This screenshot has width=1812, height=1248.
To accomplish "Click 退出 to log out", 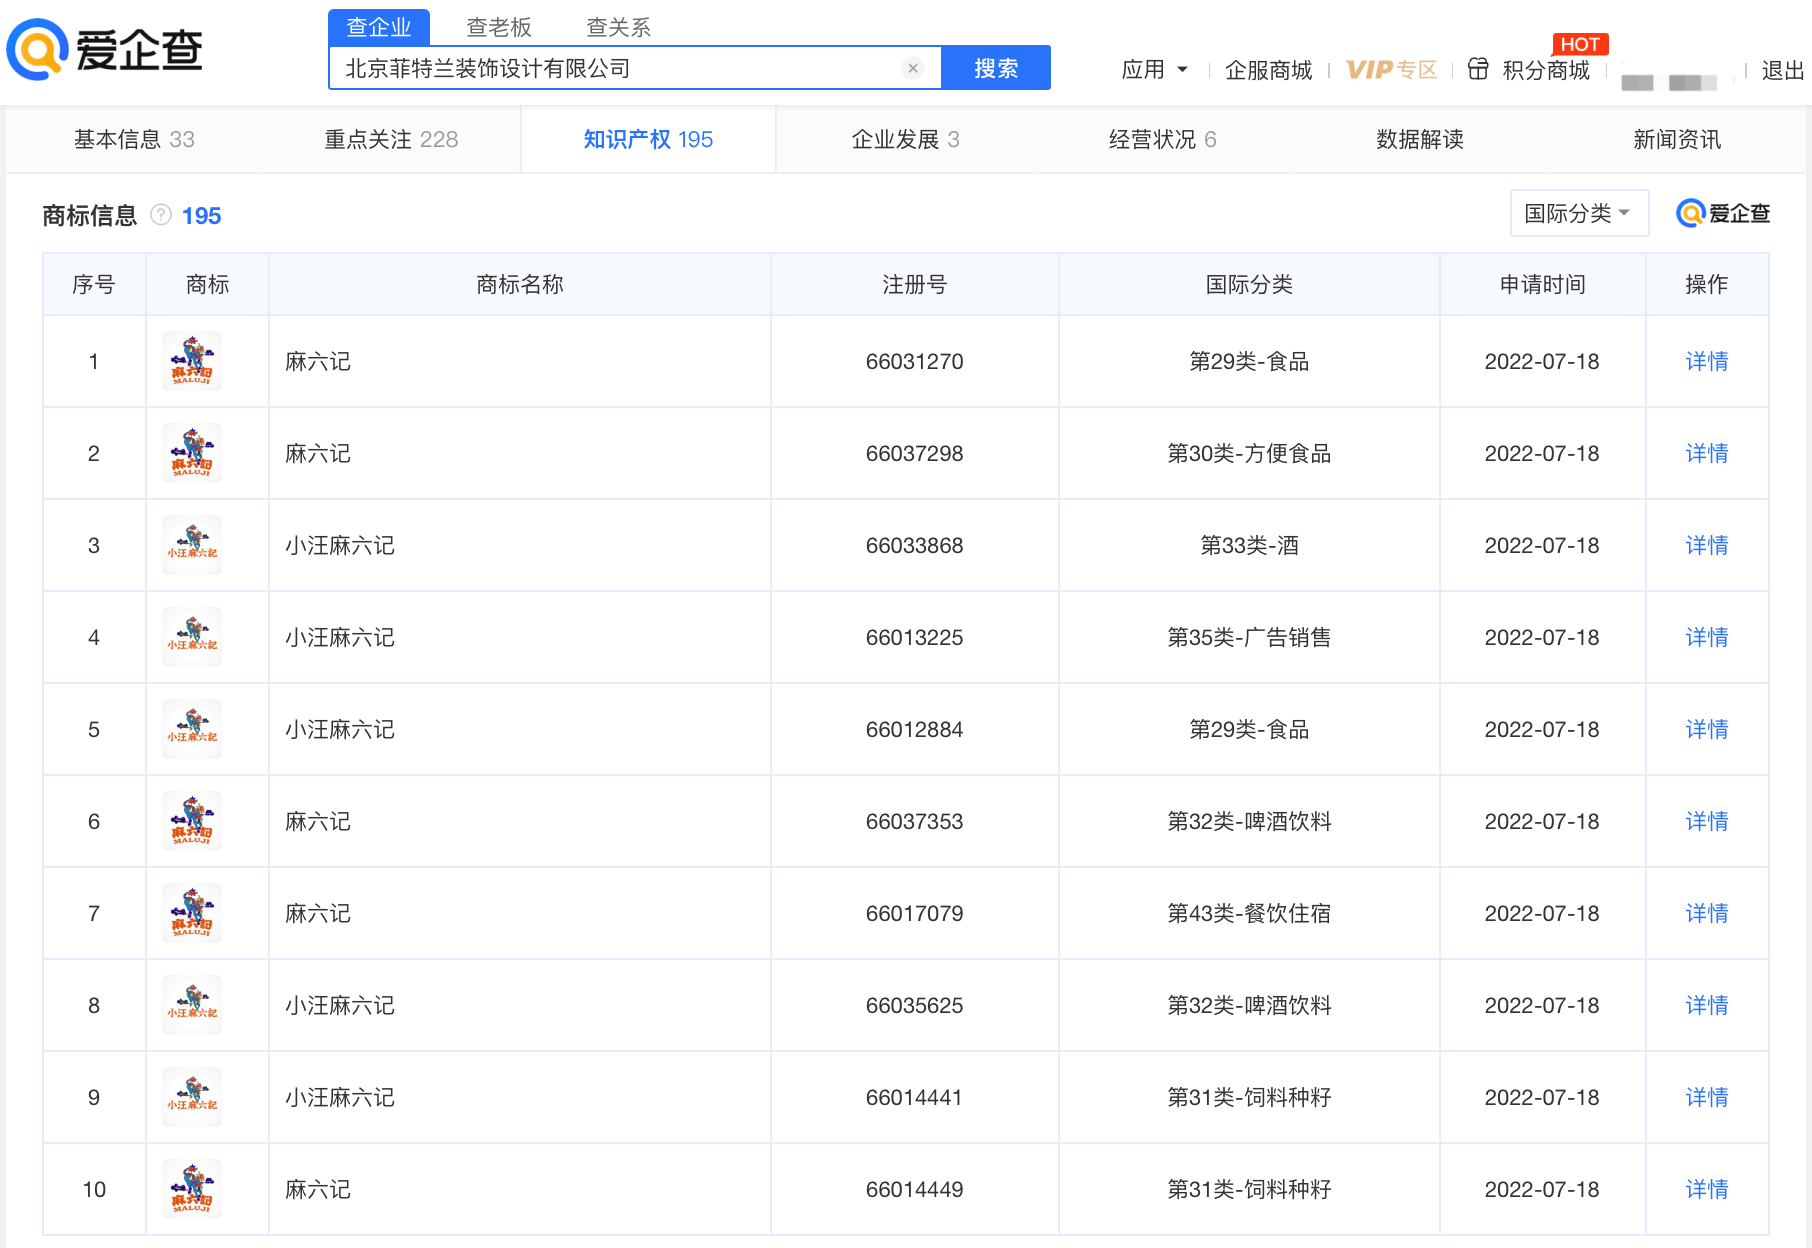I will point(1782,70).
